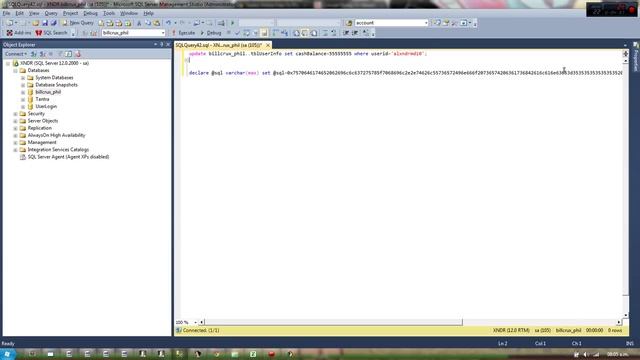
Task: Click the volume icon in system tray
Action: click(585, 354)
